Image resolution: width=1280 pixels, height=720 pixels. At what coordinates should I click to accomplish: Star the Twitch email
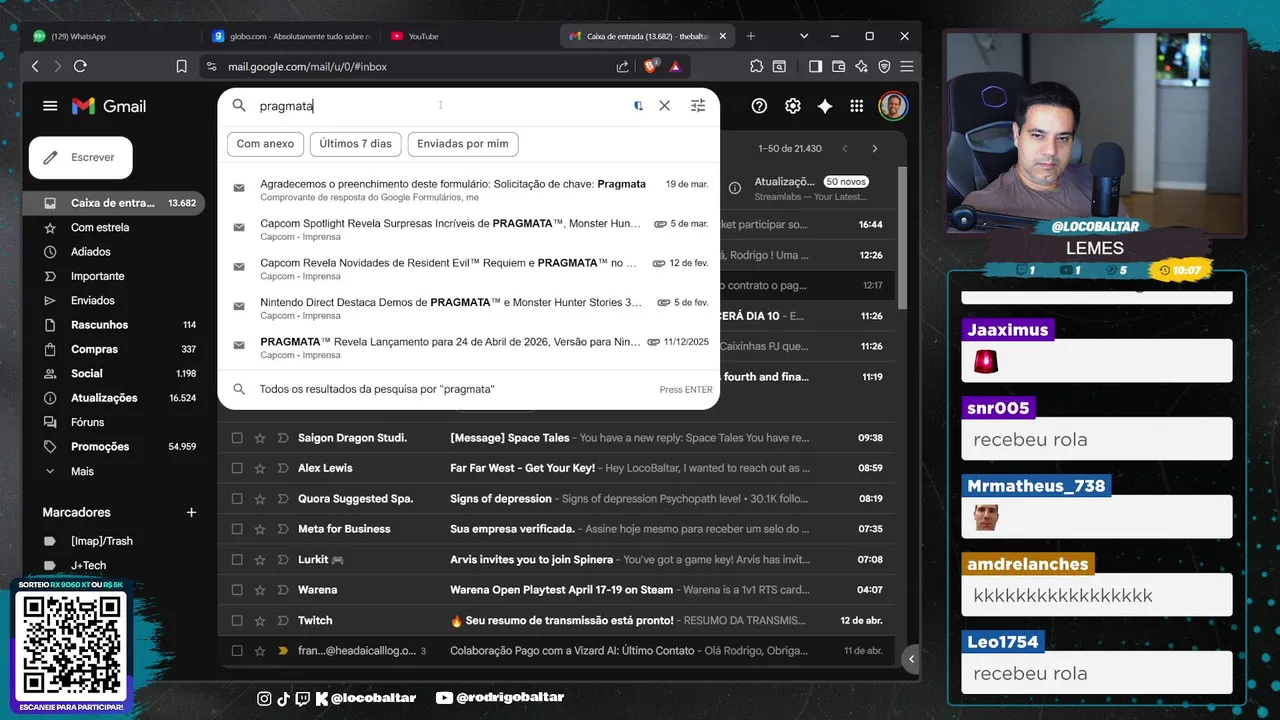tap(260, 621)
